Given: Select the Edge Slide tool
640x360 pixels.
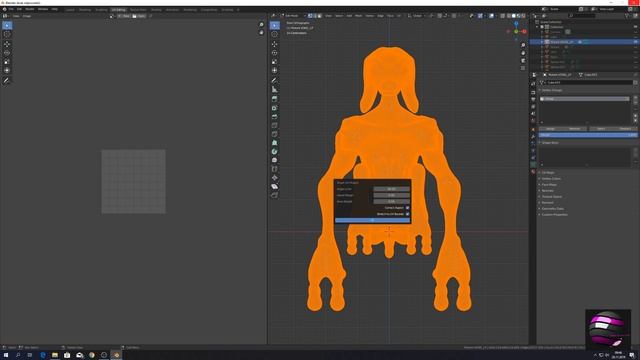Looking at the screenshot, I should point(275,169).
